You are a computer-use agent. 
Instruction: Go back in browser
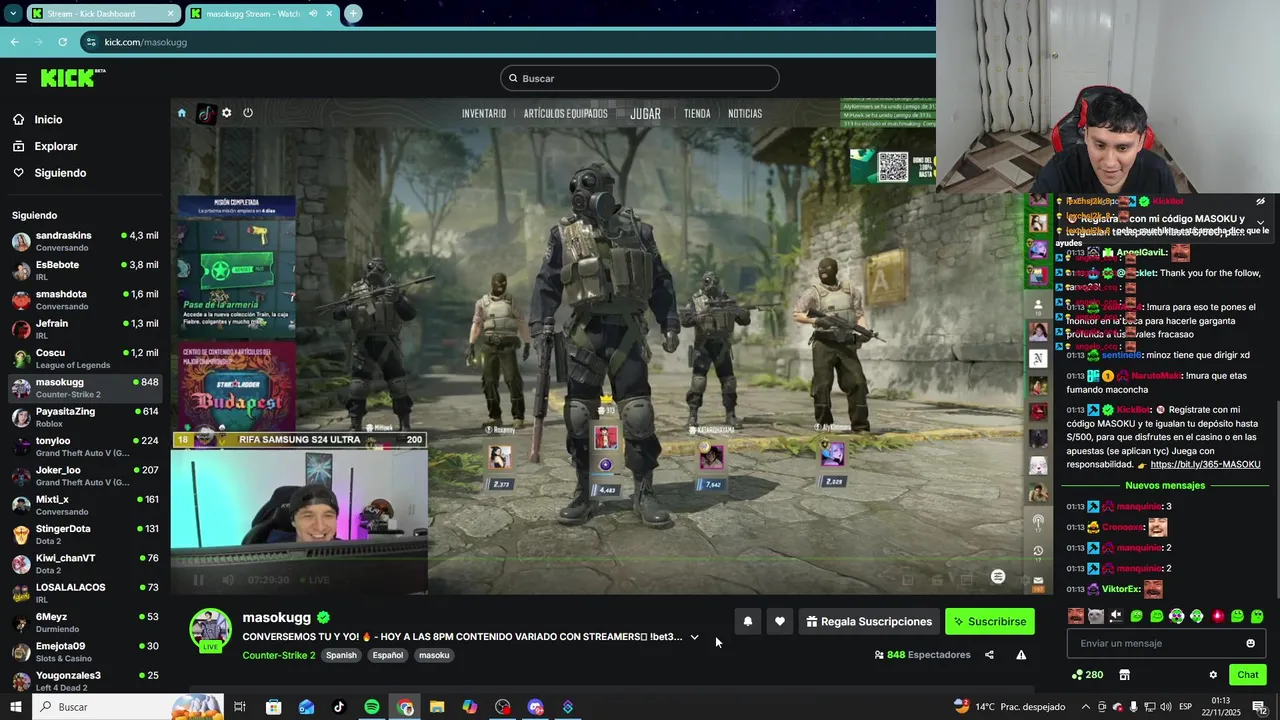(x=14, y=42)
